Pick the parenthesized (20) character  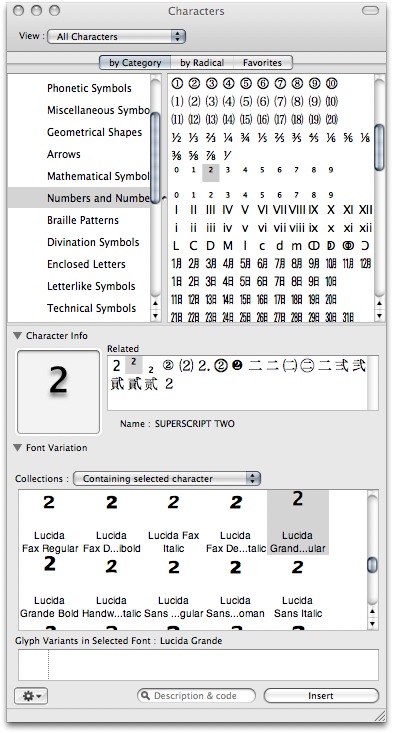pyautogui.click(x=331, y=119)
